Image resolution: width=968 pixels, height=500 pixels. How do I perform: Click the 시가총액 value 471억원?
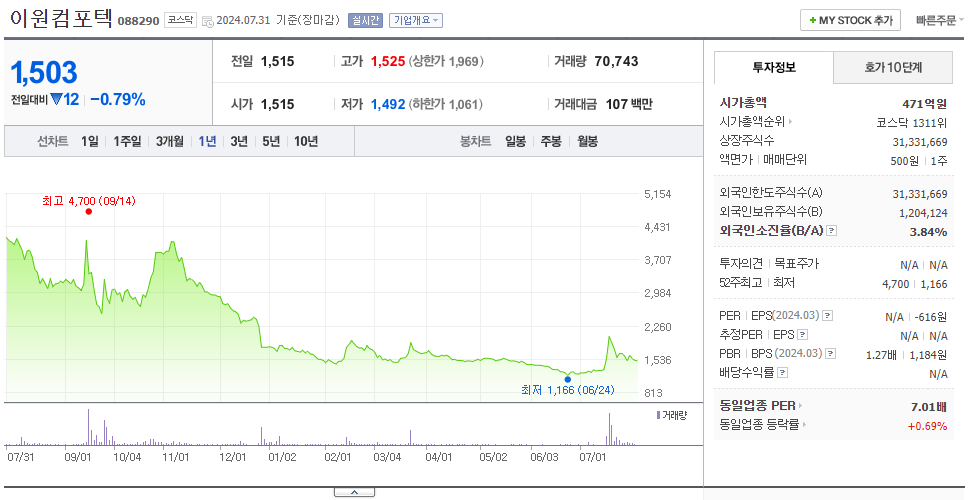tap(924, 104)
